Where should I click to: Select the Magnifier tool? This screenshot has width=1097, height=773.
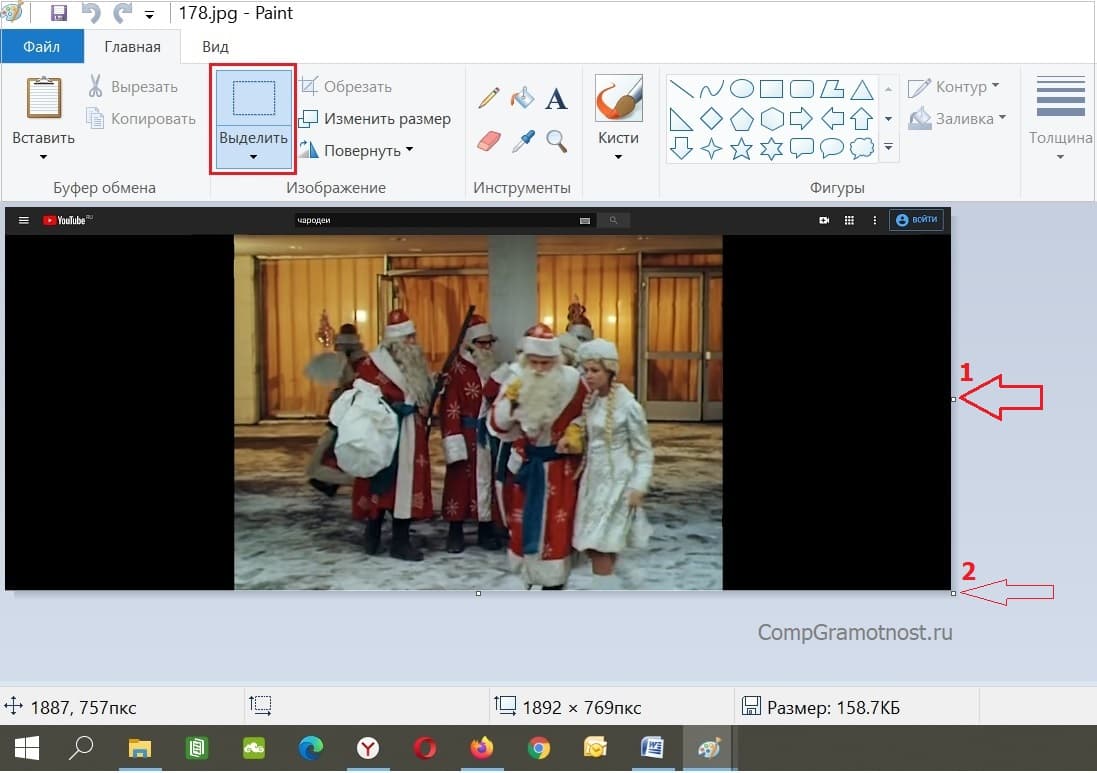[556, 141]
